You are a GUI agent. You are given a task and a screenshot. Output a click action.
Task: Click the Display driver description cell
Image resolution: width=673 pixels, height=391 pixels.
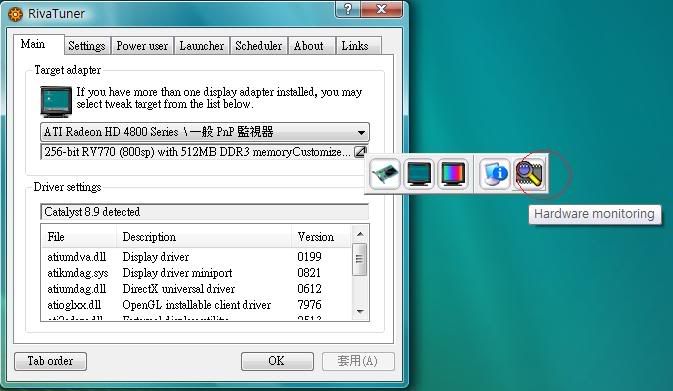pyautogui.click(x=156, y=257)
